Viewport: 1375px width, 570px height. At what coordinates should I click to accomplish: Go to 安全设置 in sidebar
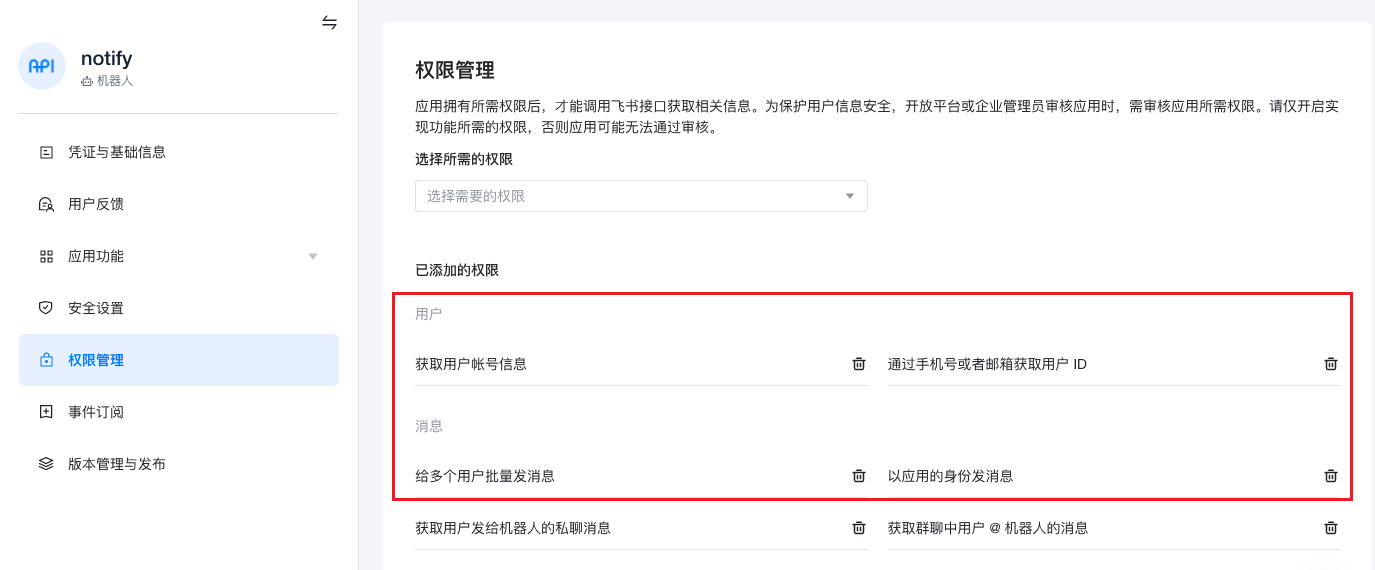(96, 308)
